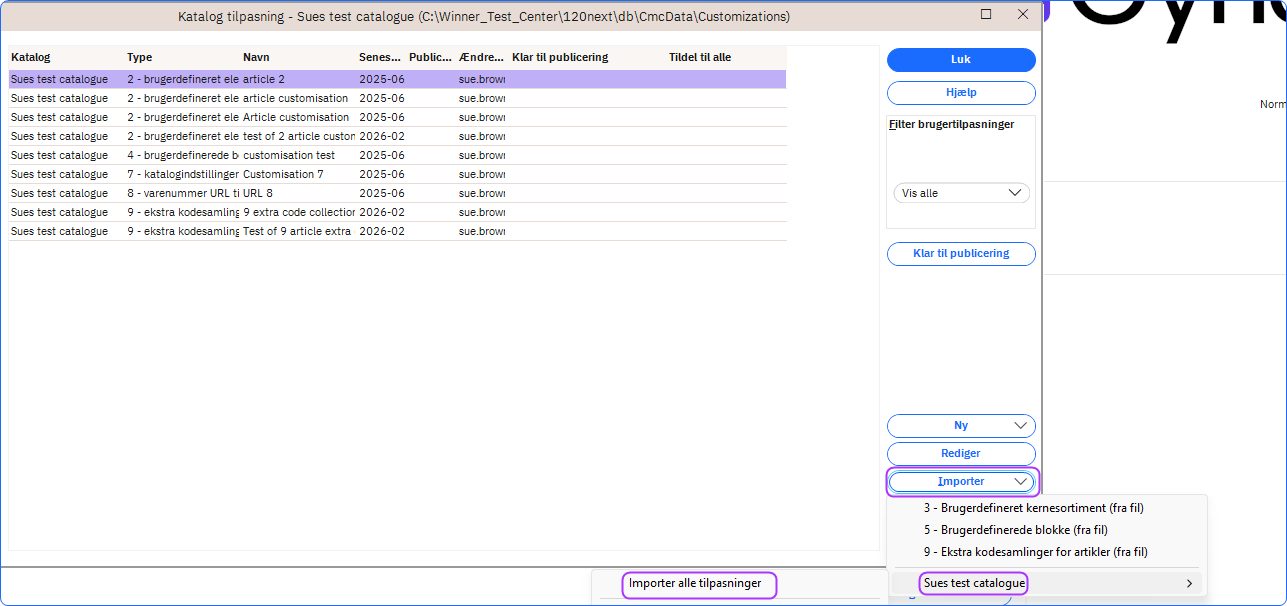Select 9 - Ekstra kodesamlinger for artikler
The width and height of the screenshot is (1287, 606).
click(1035, 552)
